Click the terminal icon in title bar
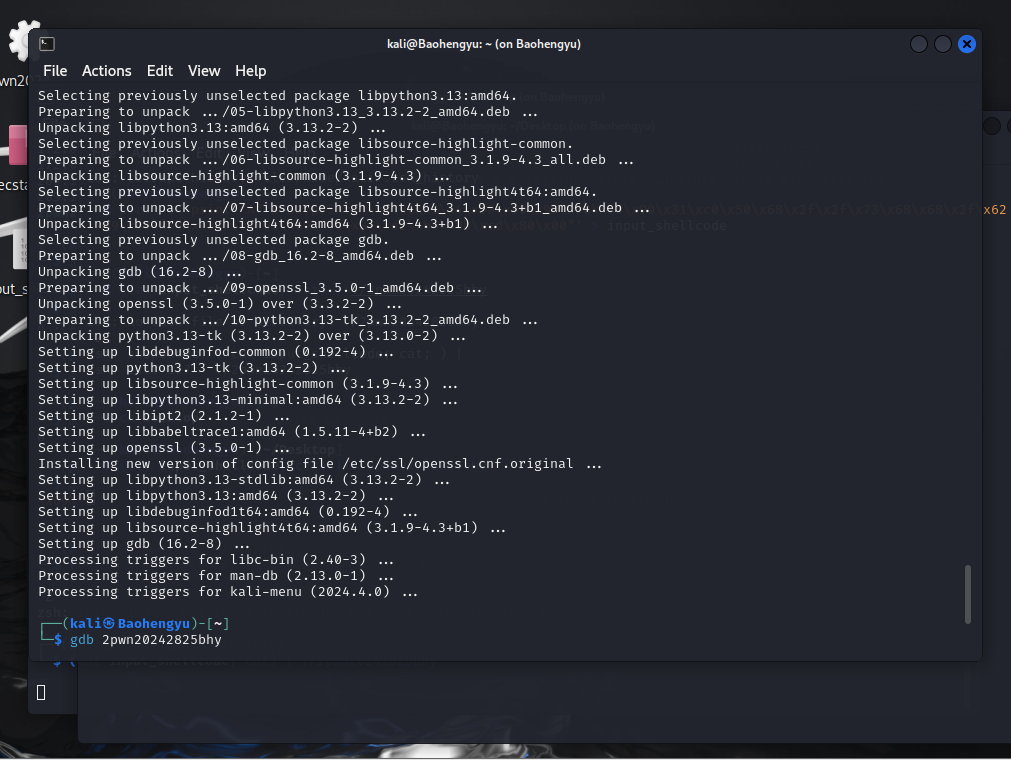Screen dimensions: 1011x760 pyautogui.click(x=47, y=44)
